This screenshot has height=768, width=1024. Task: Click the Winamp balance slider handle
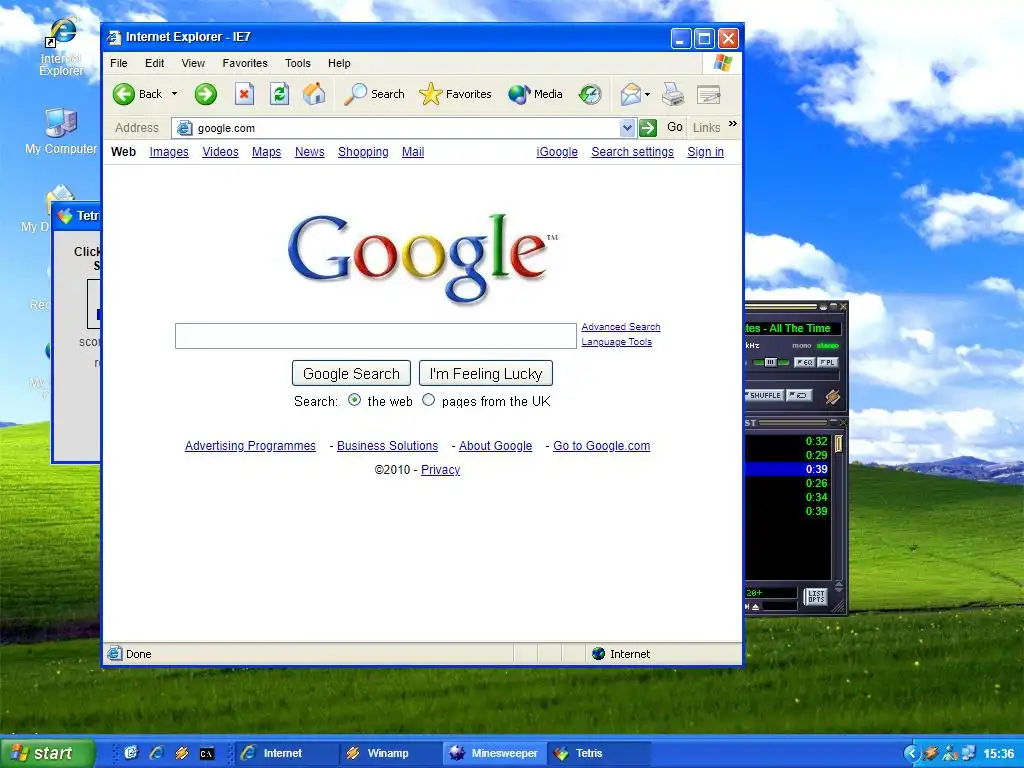pyautogui.click(x=771, y=362)
